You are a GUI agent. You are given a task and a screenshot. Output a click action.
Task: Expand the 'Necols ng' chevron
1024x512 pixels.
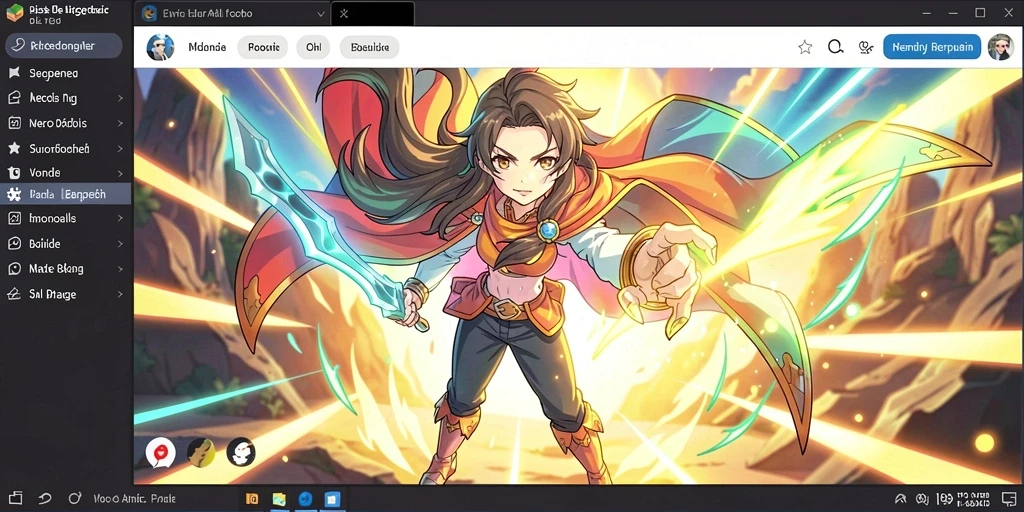coord(120,98)
